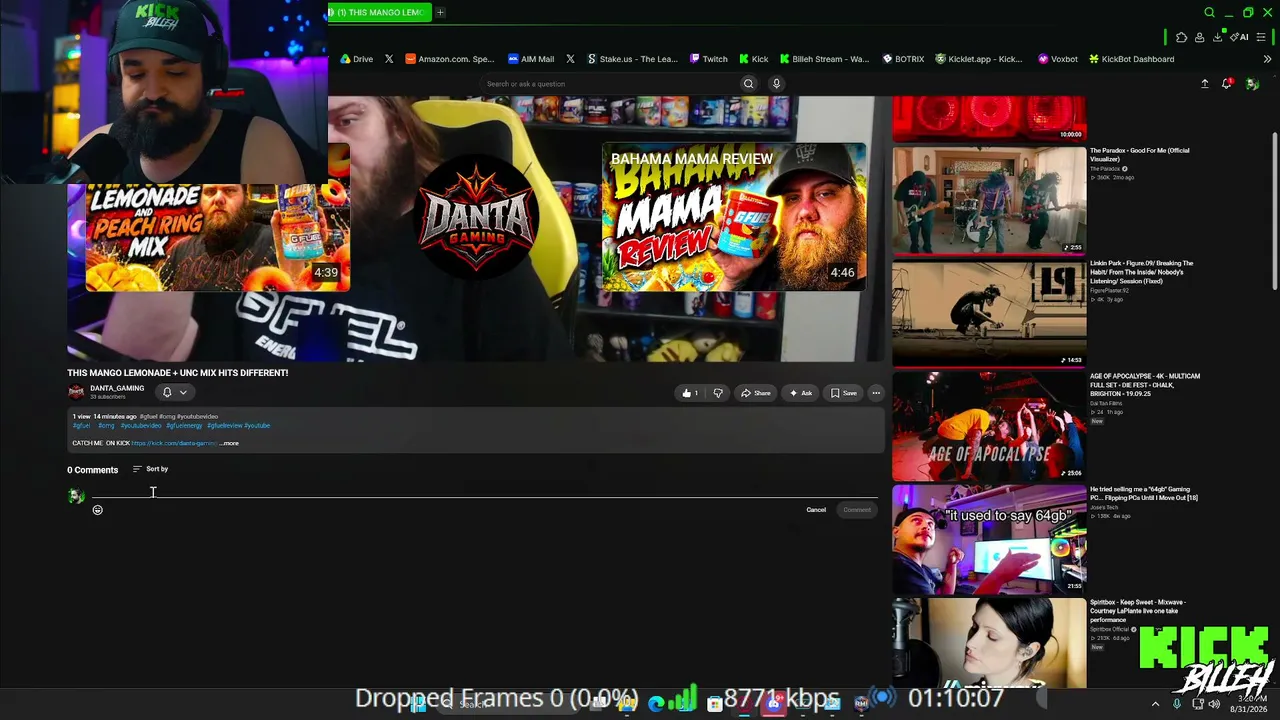Dislike the video with thumbs down
1280x720 pixels.
click(x=718, y=393)
